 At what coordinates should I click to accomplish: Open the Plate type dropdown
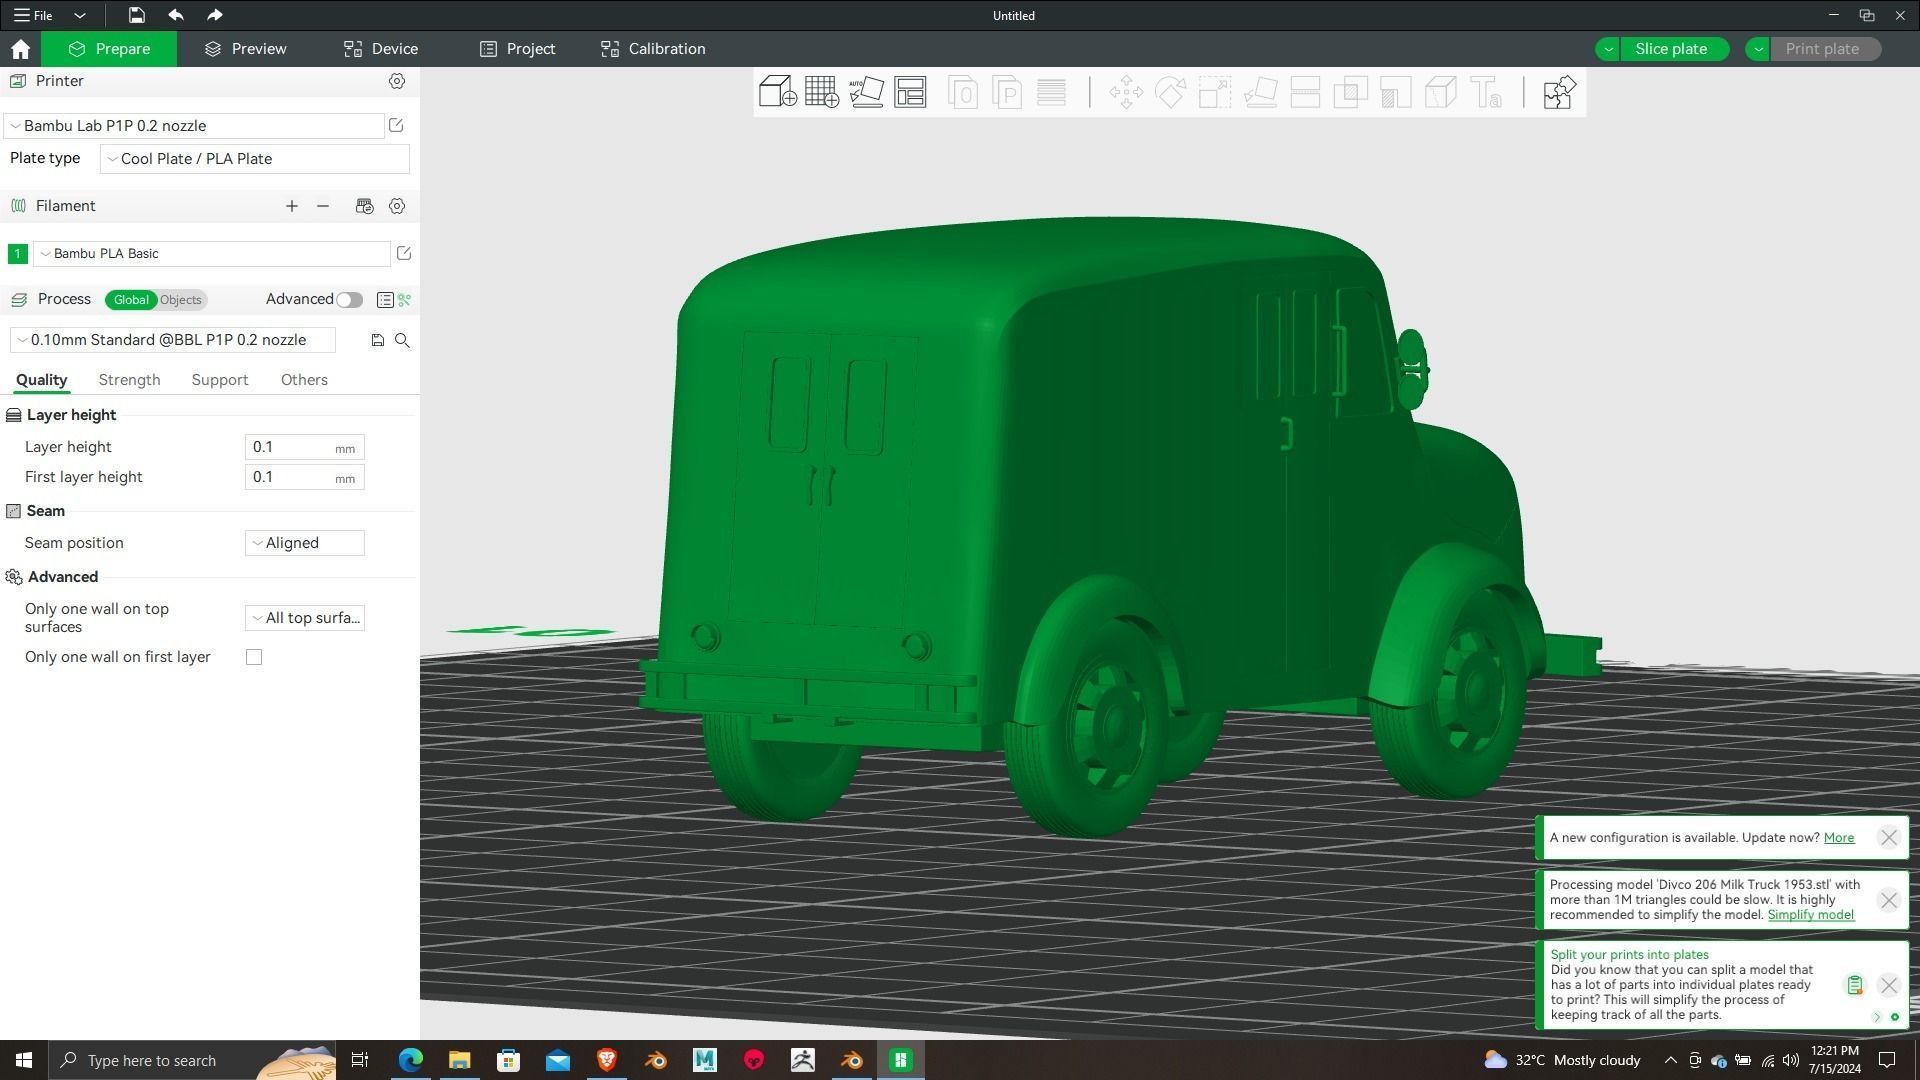(x=255, y=158)
